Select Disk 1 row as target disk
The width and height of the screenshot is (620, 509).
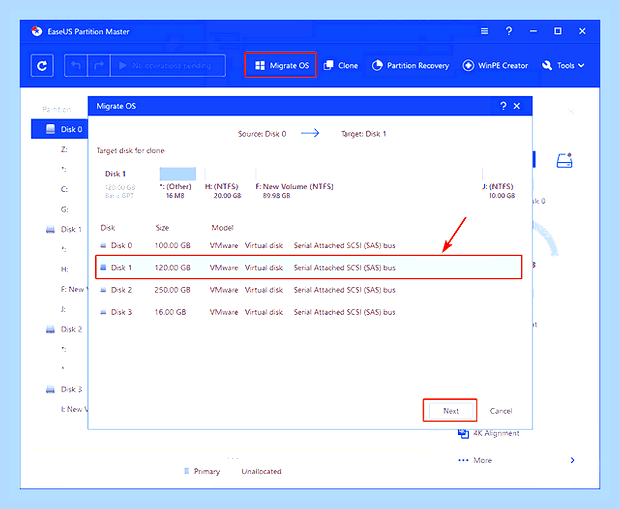pyautogui.click(x=309, y=267)
